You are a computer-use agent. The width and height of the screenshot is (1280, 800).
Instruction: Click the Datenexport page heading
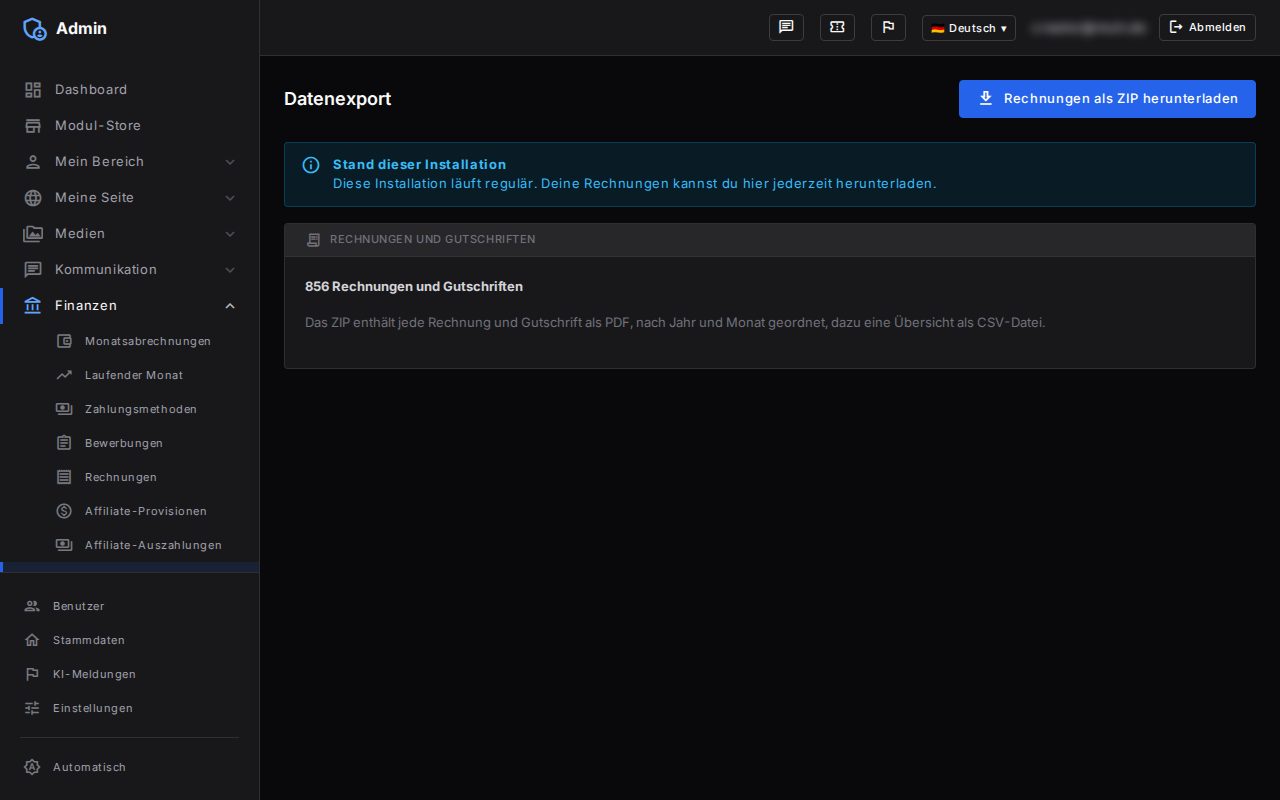pos(338,99)
